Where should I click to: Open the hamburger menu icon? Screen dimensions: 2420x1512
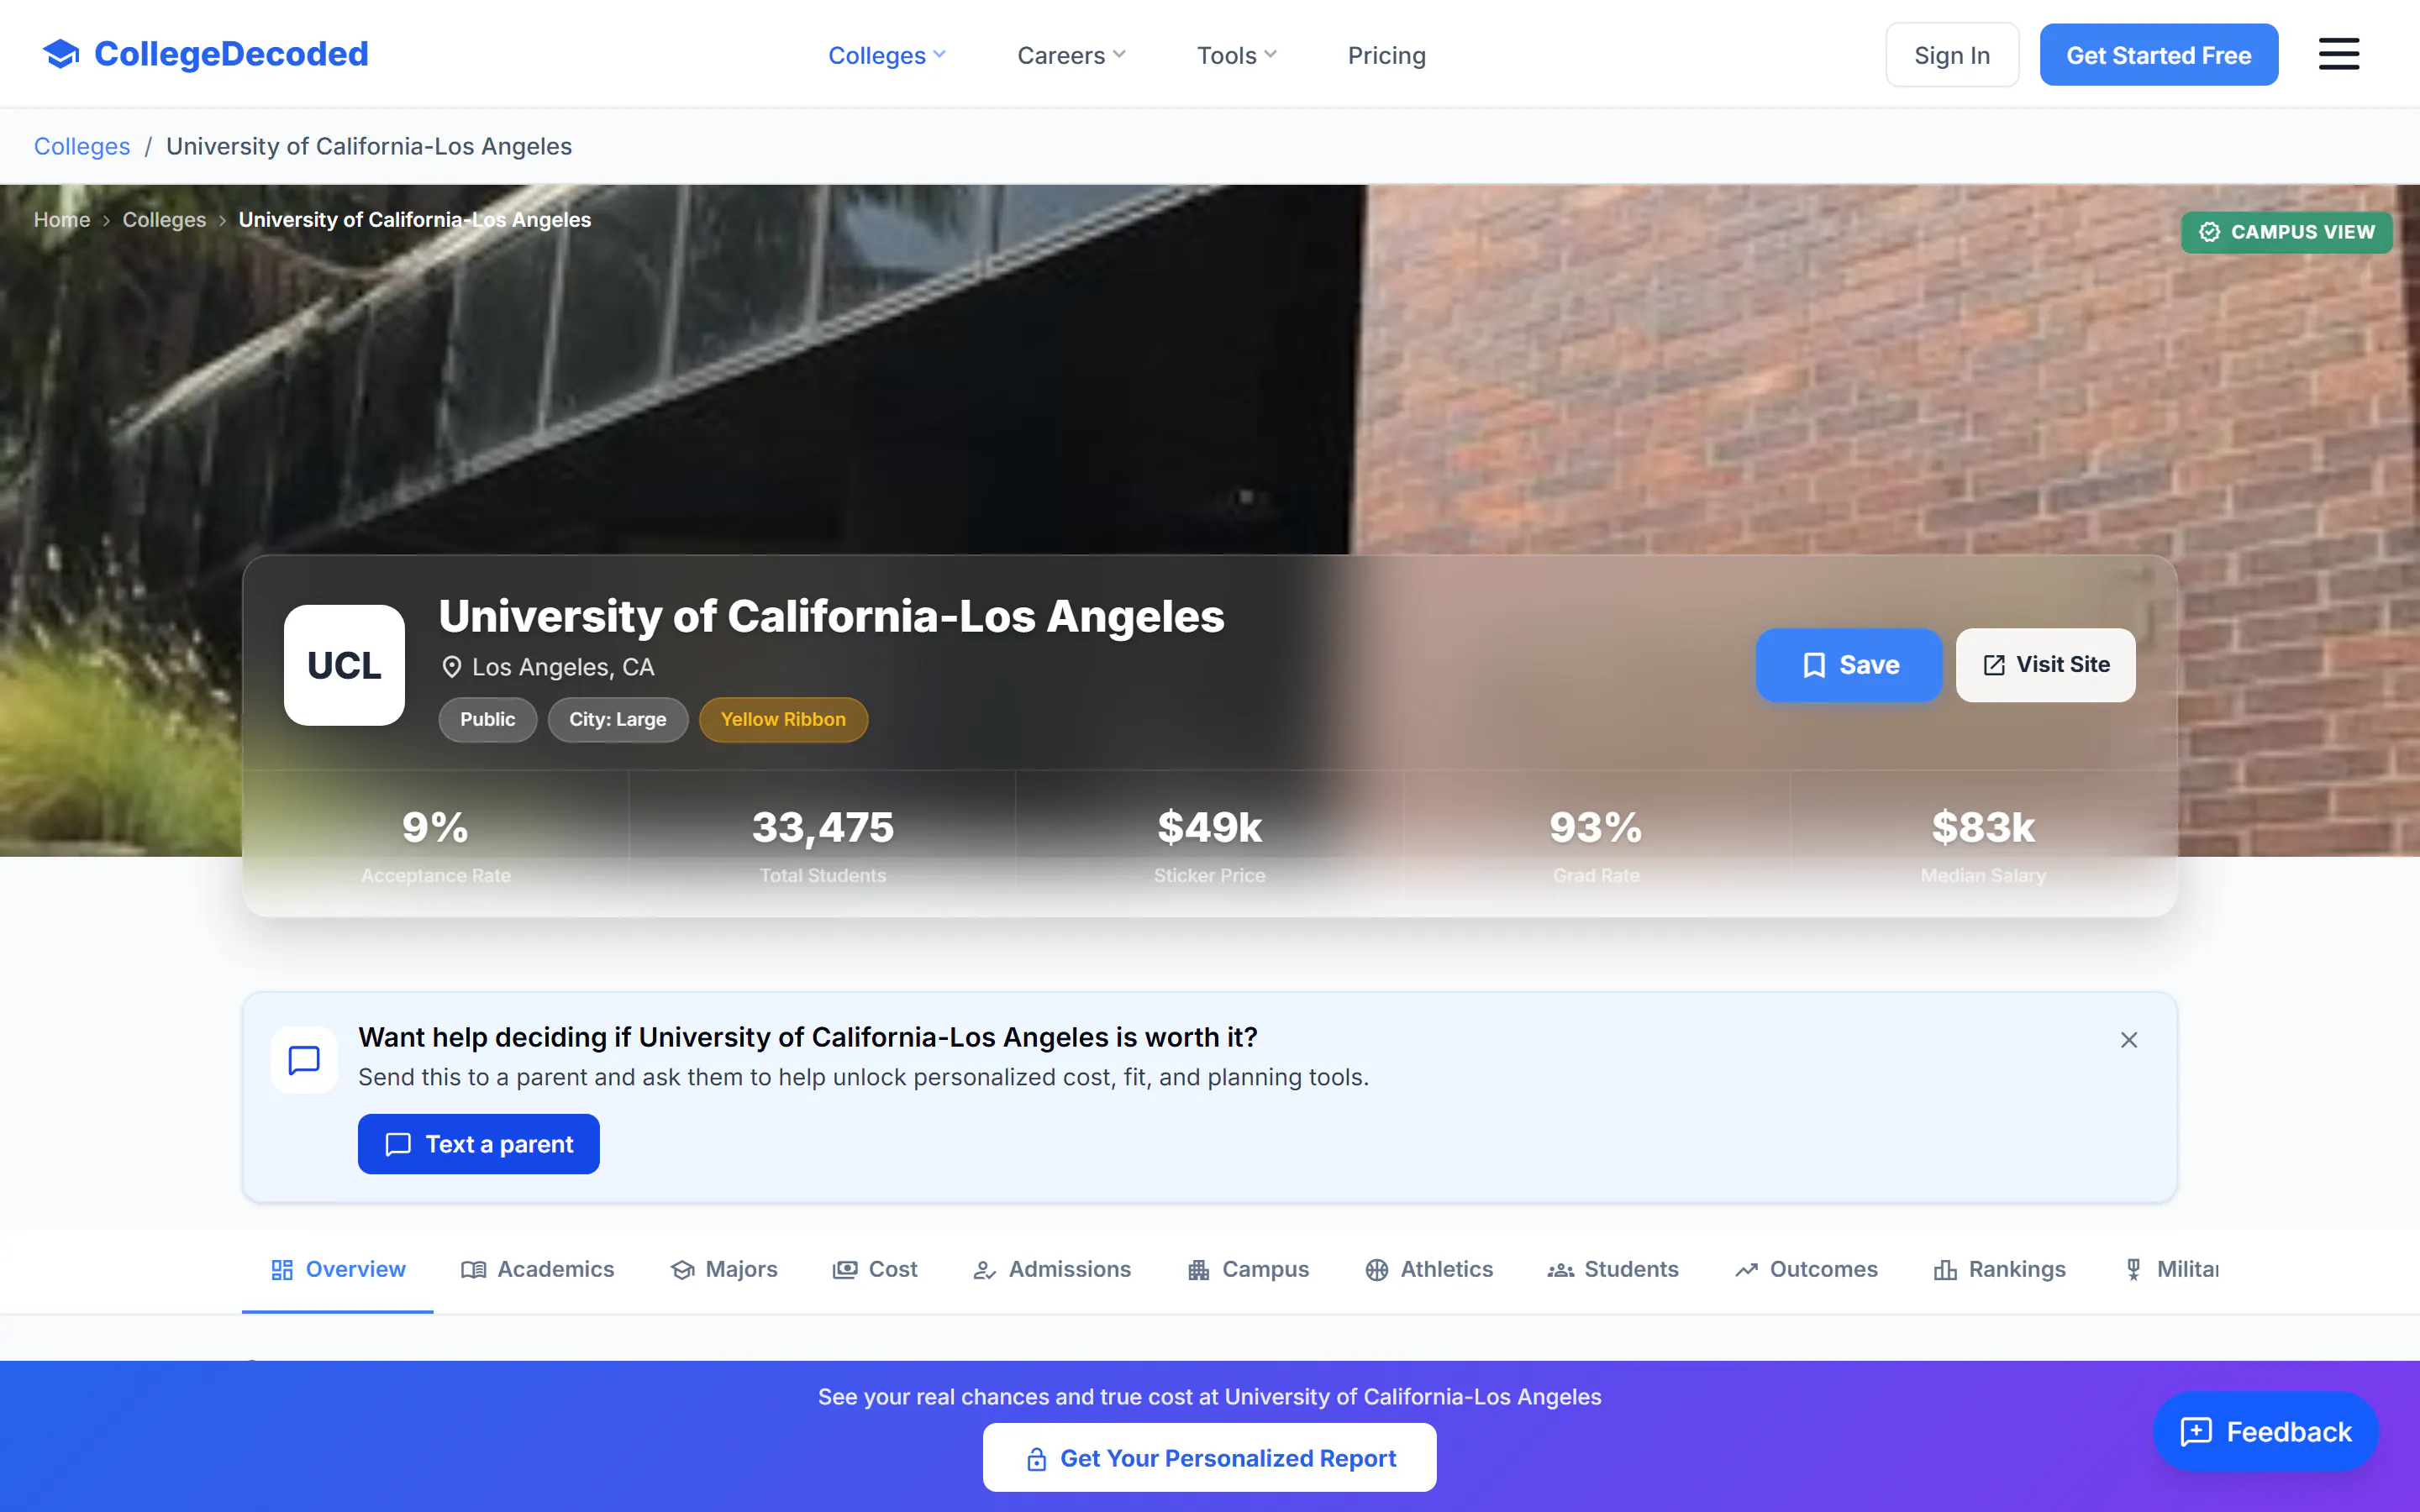point(2339,54)
